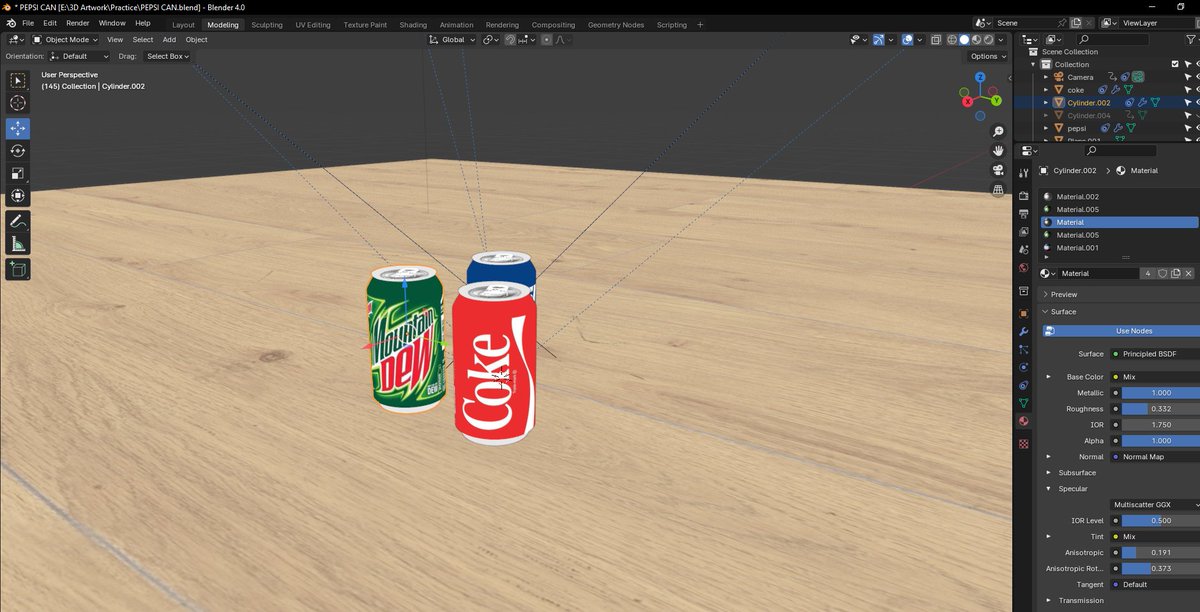Screen dimensions: 1200x612
Task: Click the pan hand viewport icon
Action: pyautogui.click(x=998, y=151)
